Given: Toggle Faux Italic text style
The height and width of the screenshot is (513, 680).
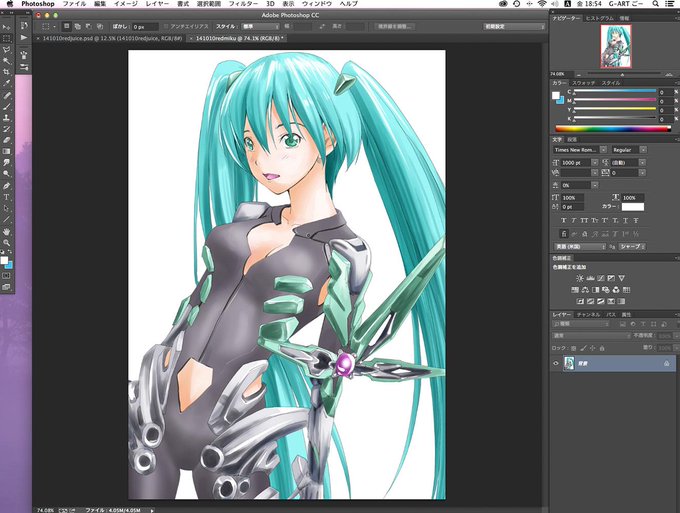Looking at the screenshot, I should 574,220.
